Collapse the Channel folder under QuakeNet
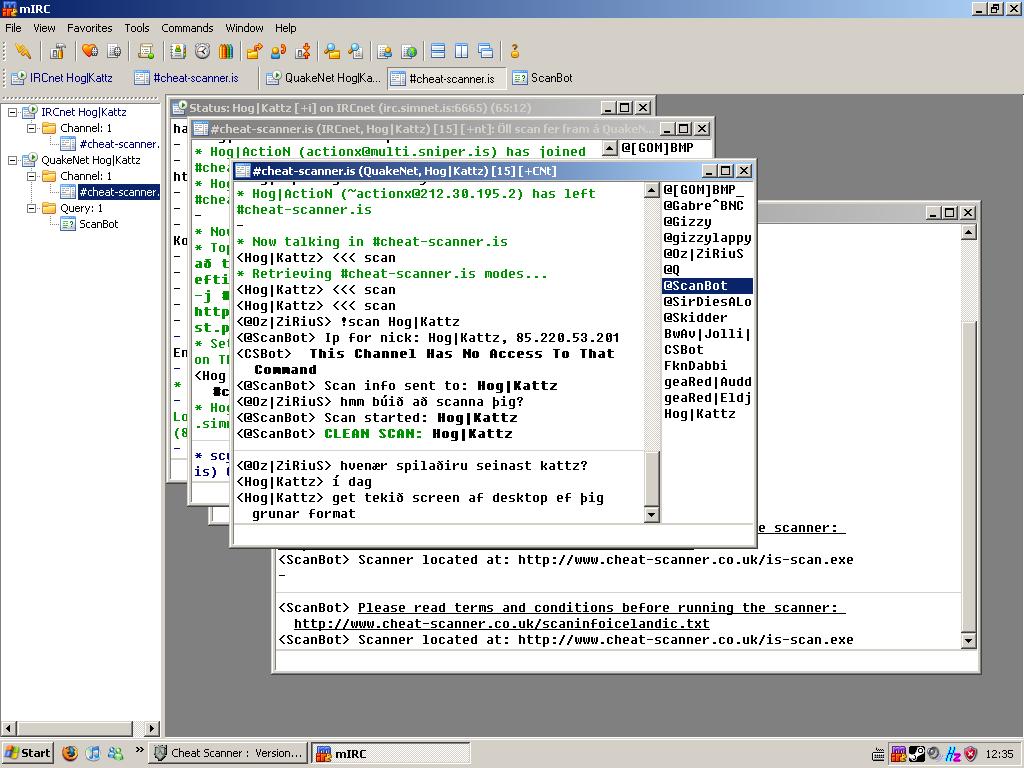1024x768 pixels. pos(31,176)
